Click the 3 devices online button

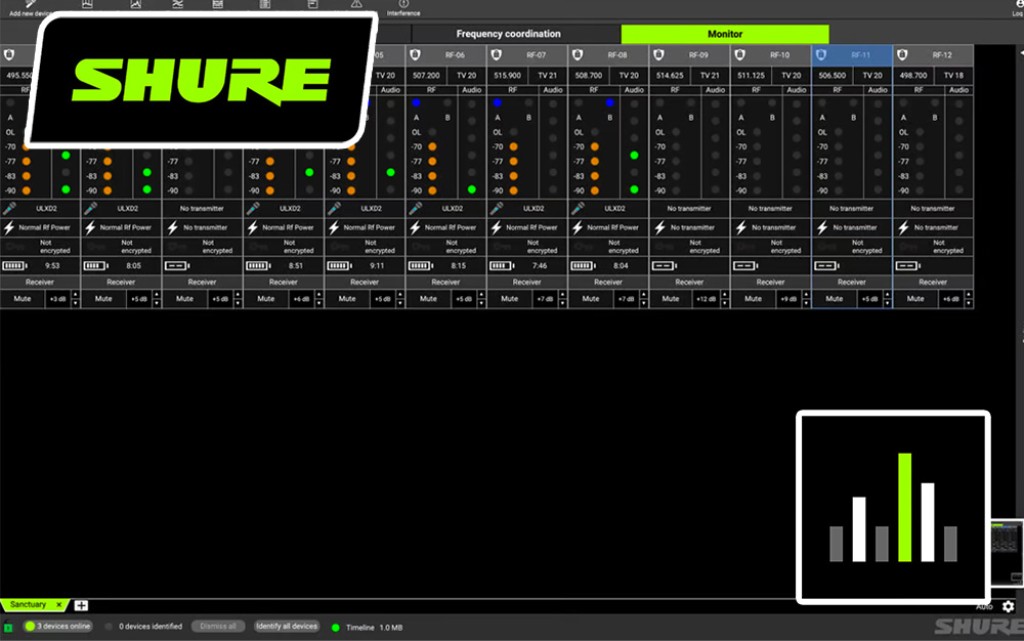pyautogui.click(x=58, y=626)
